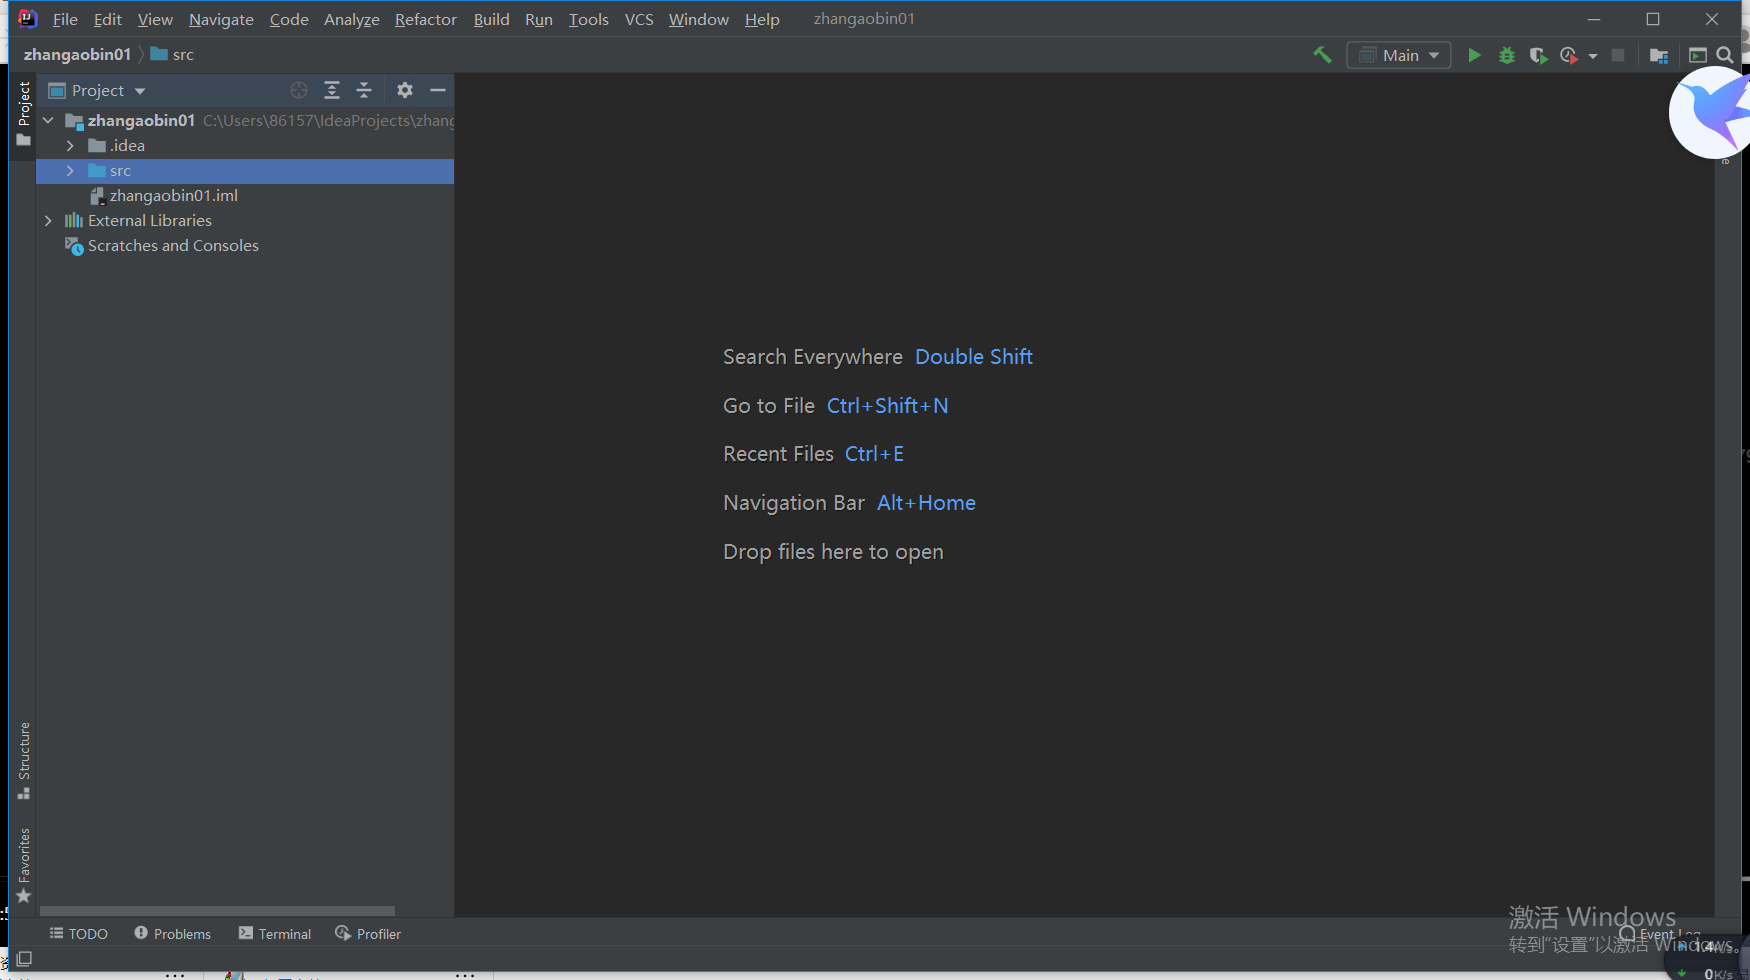1750x980 pixels.
Task: Open the Edit menu
Action: [107, 19]
